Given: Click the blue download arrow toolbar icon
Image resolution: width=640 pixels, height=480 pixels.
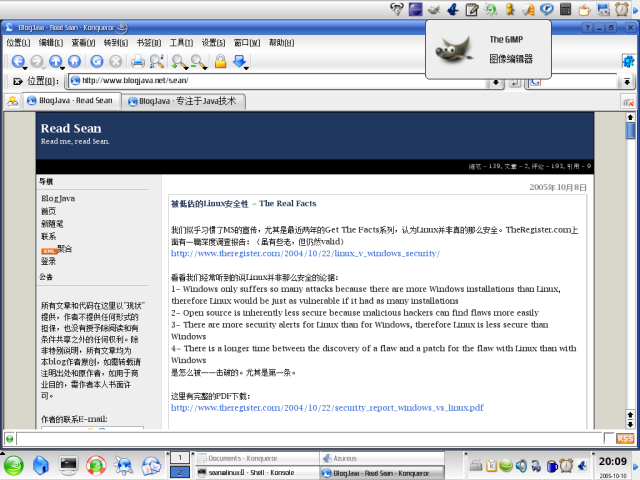Looking at the screenshot, I should pos(240,61).
